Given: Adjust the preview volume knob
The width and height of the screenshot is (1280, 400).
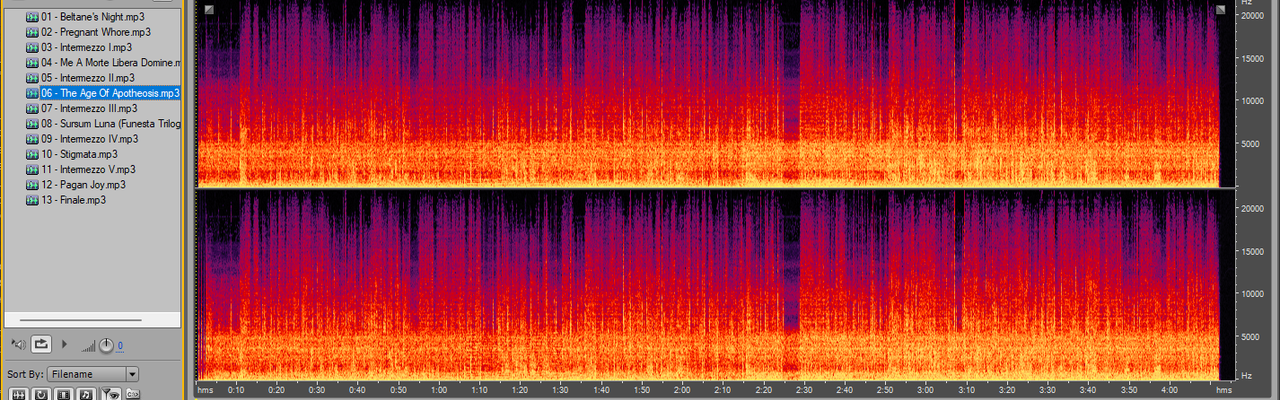Looking at the screenshot, I should tap(106, 345).
